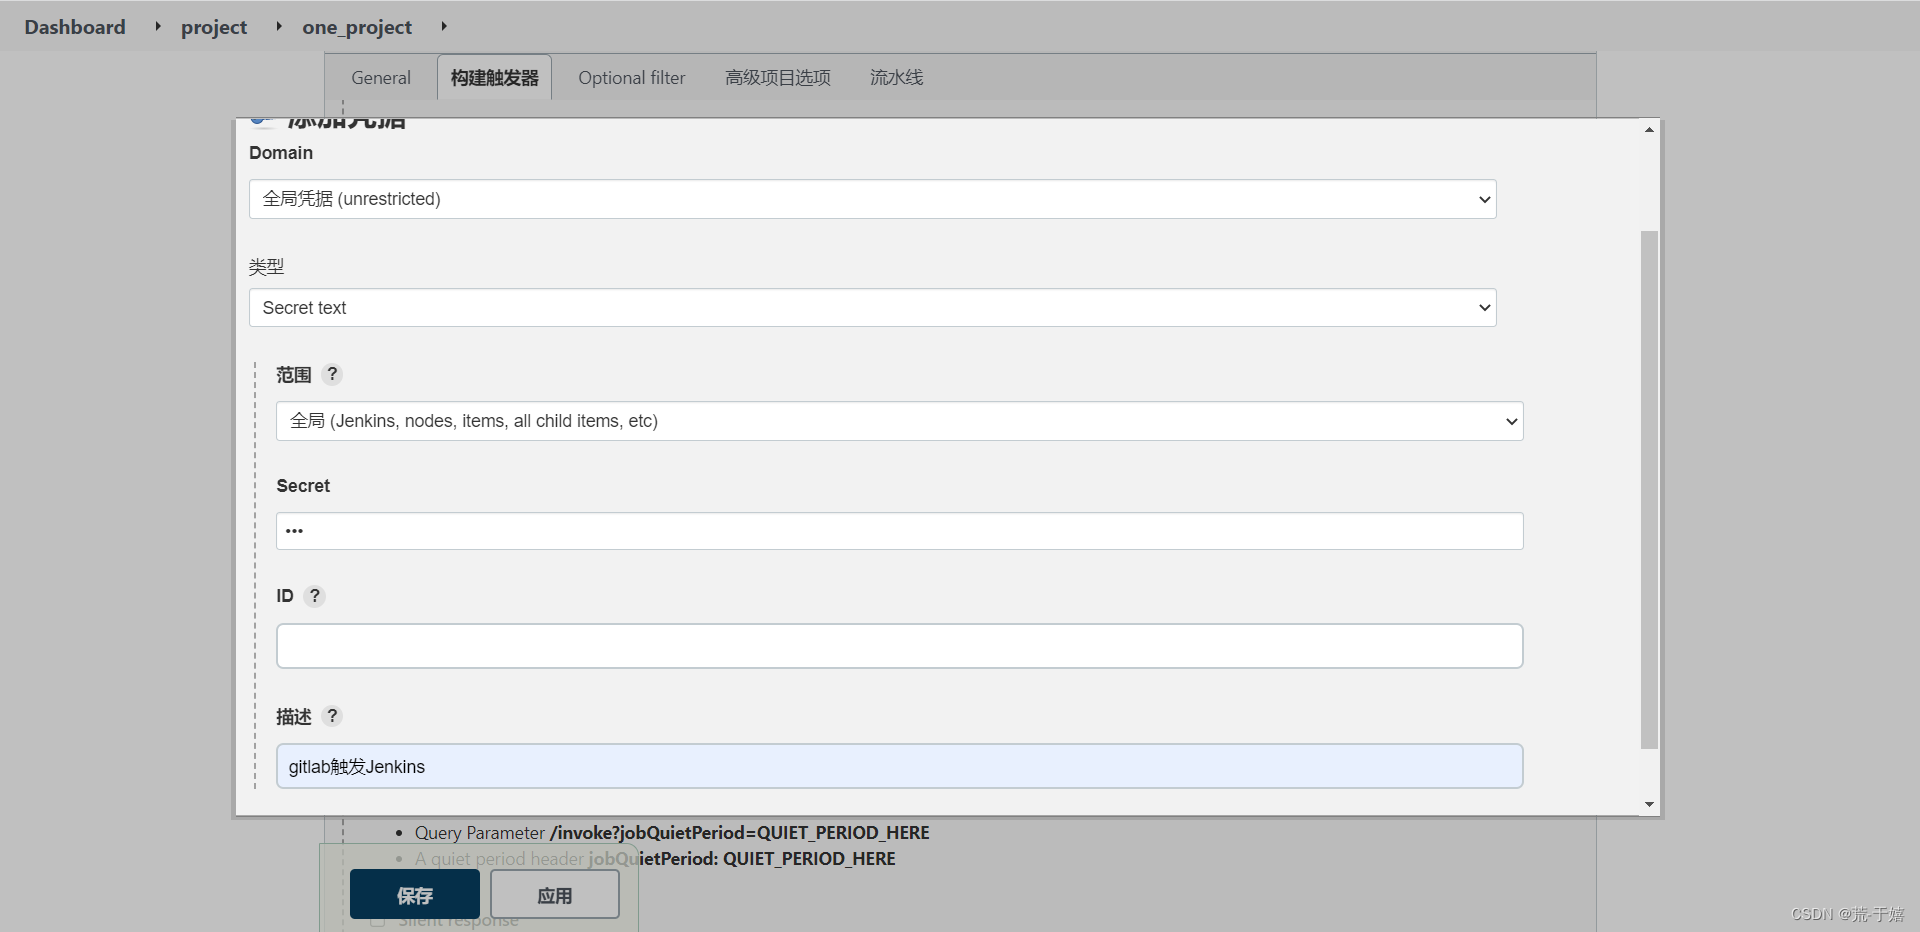The height and width of the screenshot is (932, 1920).
Task: Switch to the Optional filter tab
Action: [x=632, y=78]
